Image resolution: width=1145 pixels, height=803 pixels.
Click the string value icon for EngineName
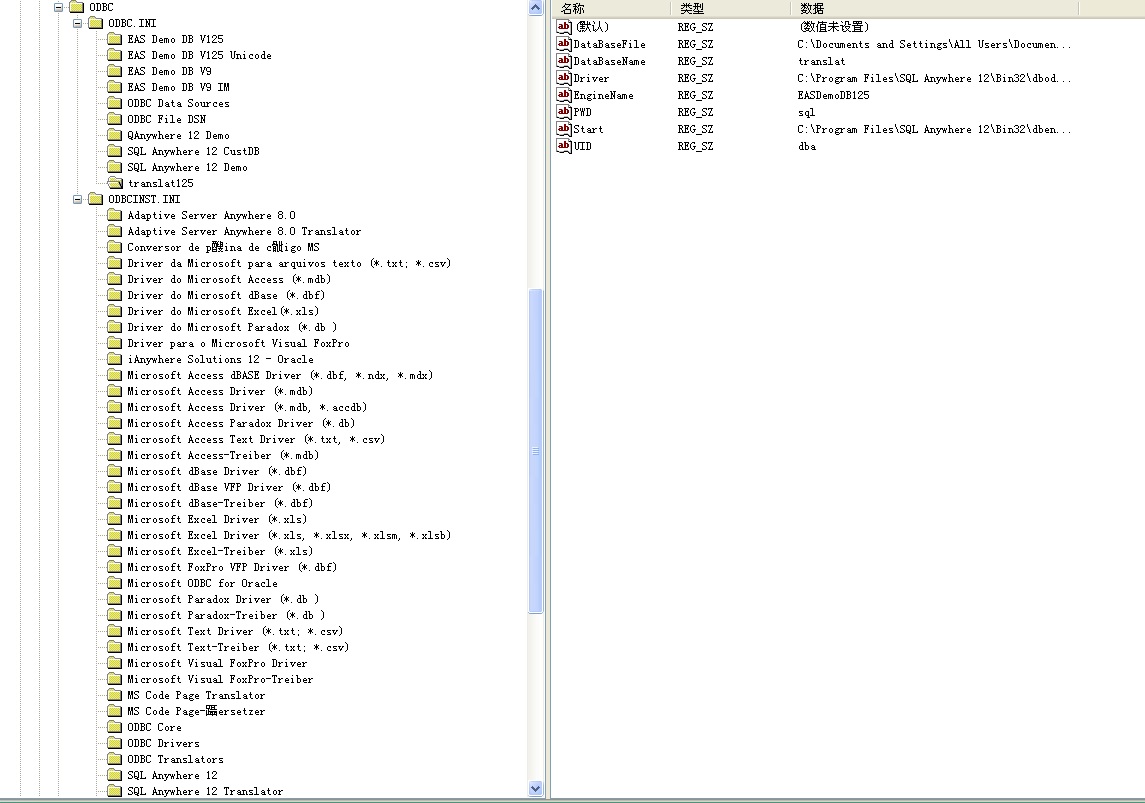pos(564,95)
